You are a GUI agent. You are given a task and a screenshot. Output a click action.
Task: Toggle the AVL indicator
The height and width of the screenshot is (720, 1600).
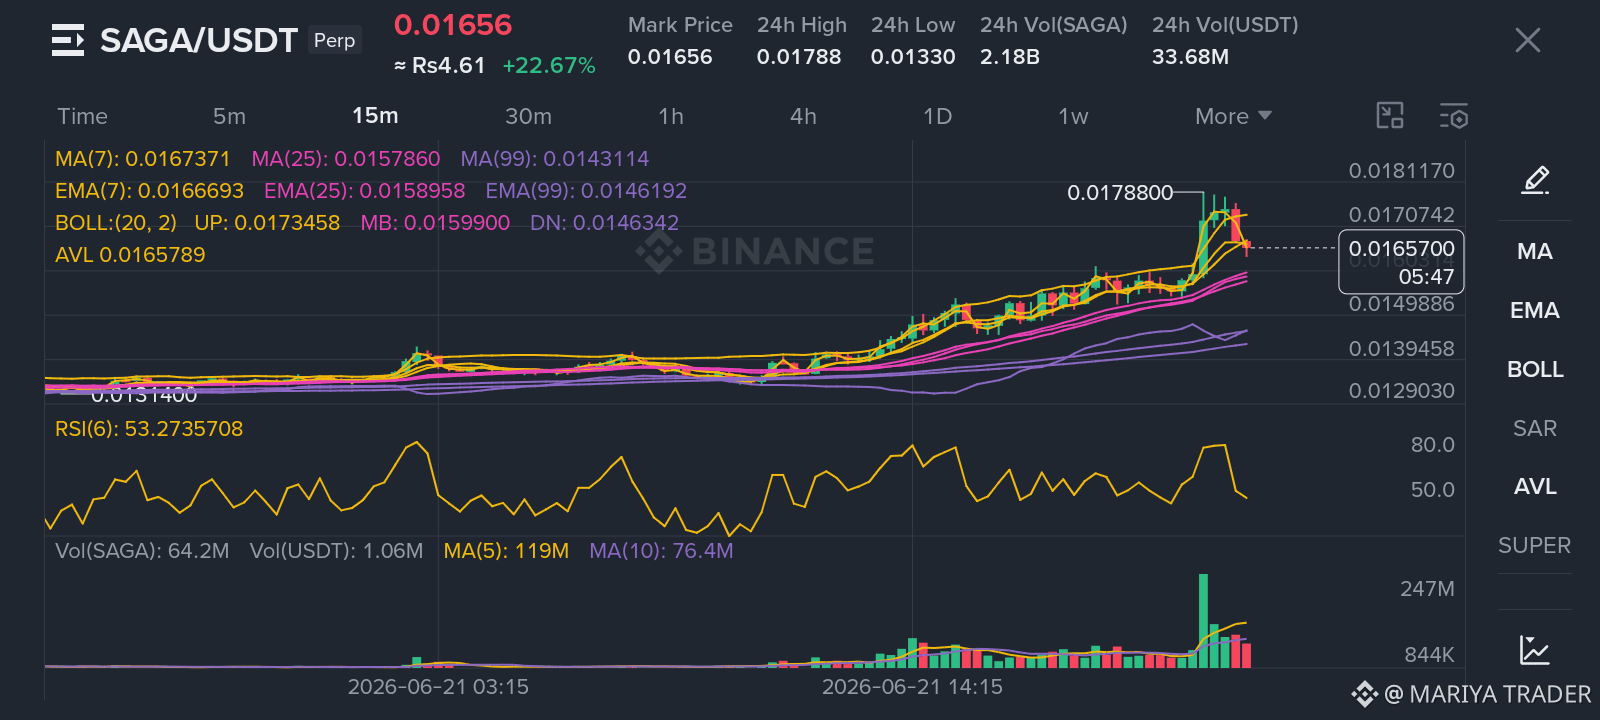tap(1535, 486)
